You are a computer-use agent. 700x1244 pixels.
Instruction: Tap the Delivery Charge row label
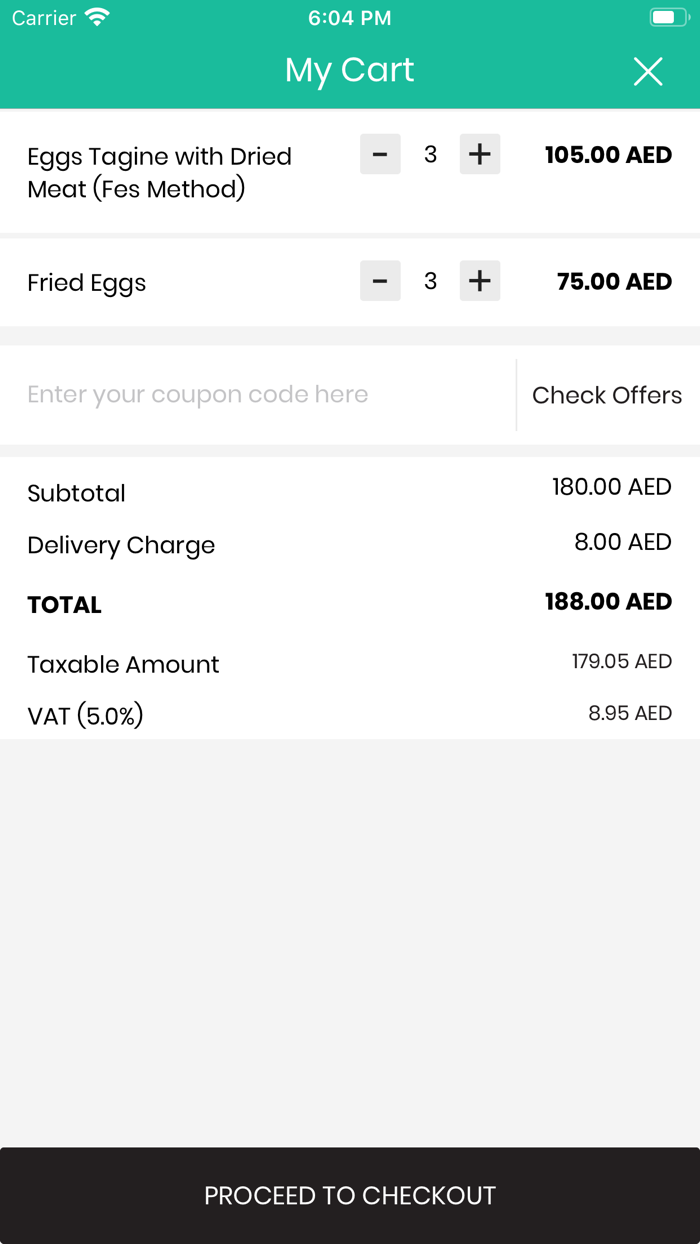121,545
